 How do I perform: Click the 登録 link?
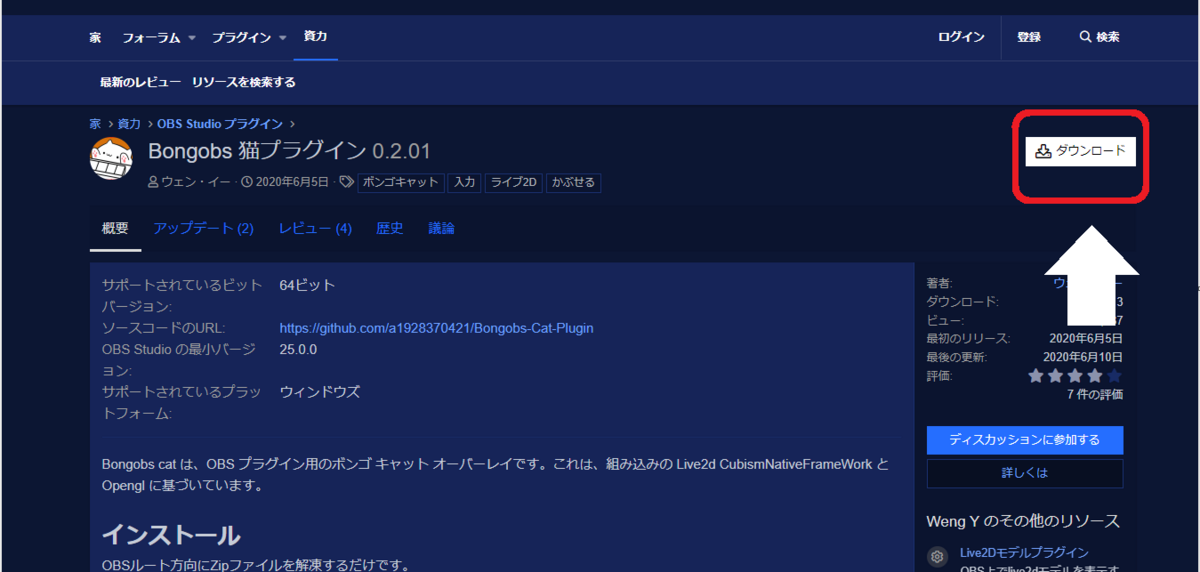(x=1029, y=37)
